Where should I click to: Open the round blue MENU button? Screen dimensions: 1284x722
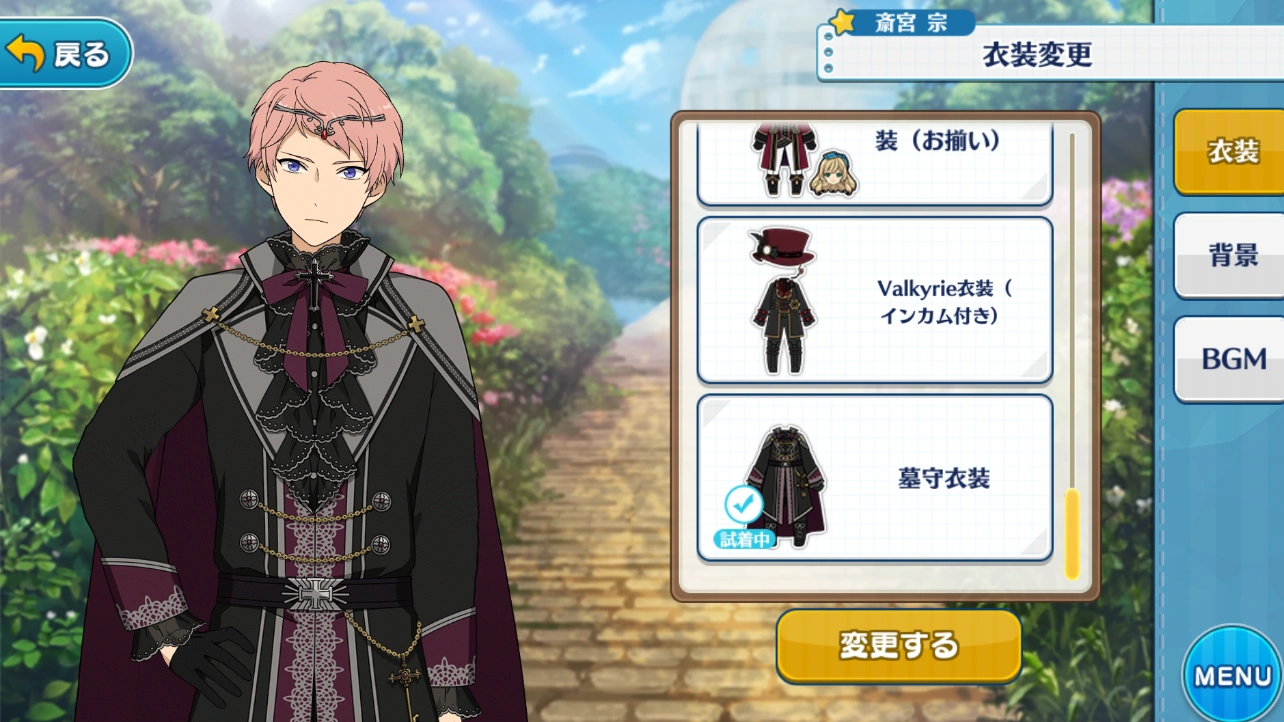[x=1233, y=675]
